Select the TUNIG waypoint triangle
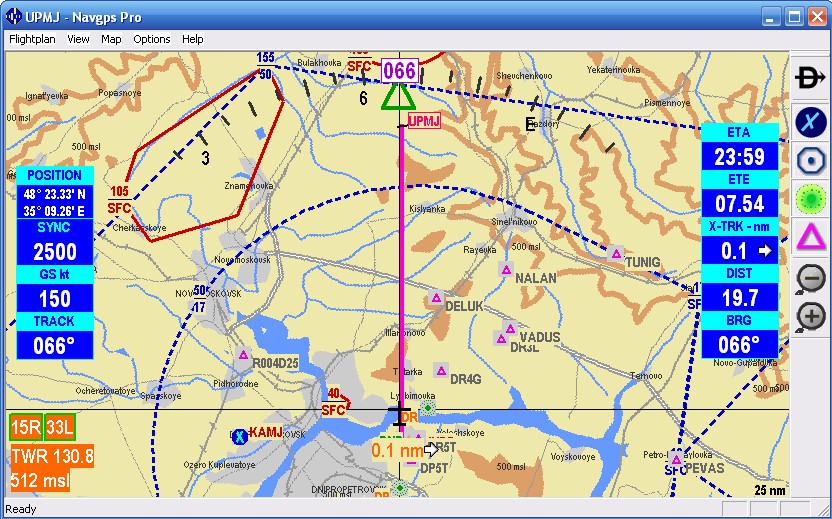Image resolution: width=832 pixels, height=519 pixels. pyautogui.click(x=617, y=254)
